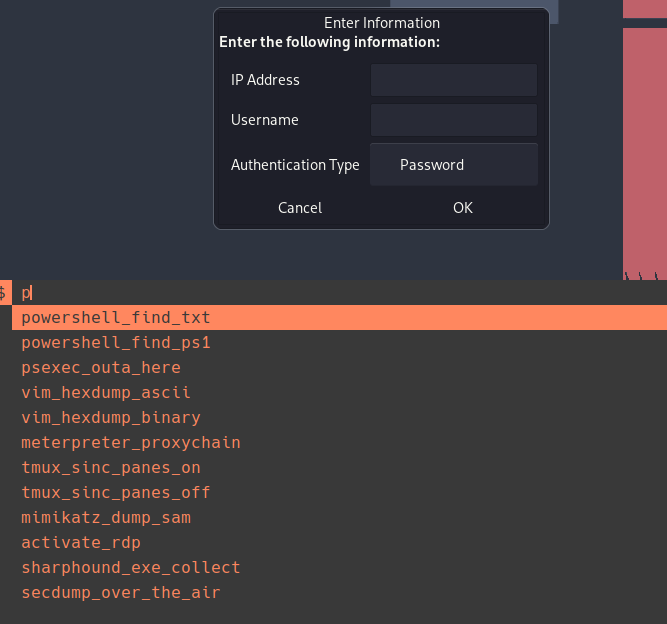Click the launcher search field containing 'p'

(x=300, y=293)
